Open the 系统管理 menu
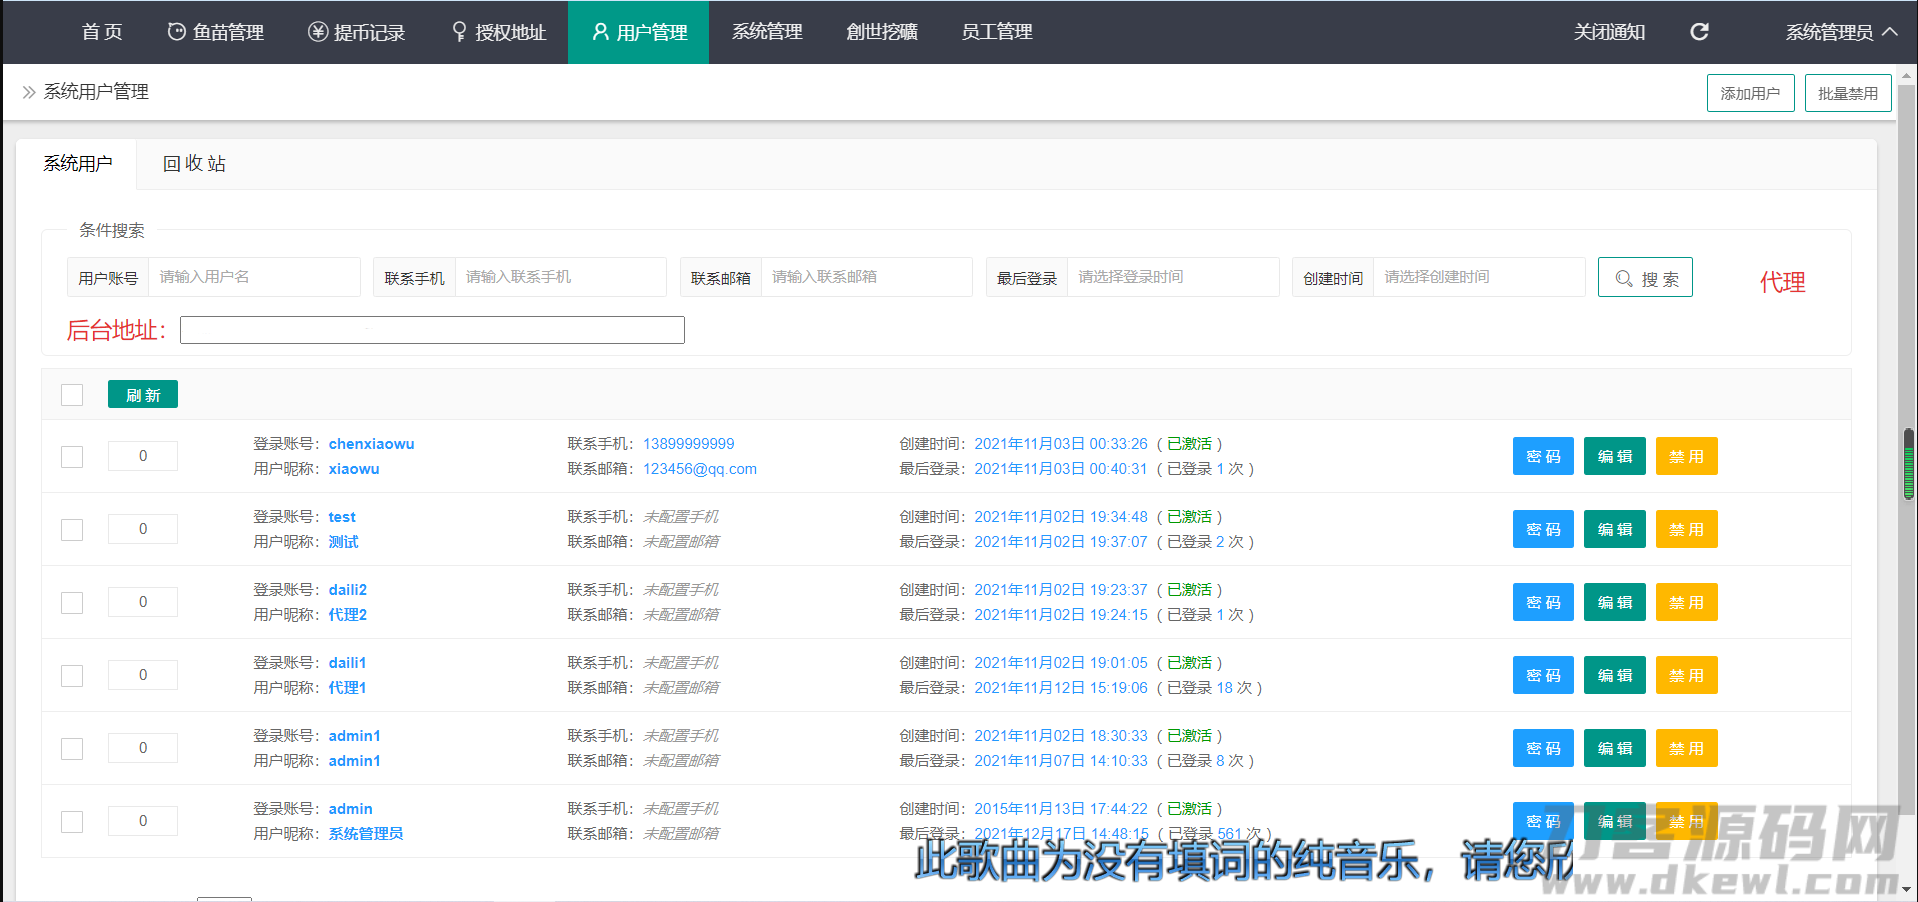Viewport: 1918px width, 902px height. pyautogui.click(x=767, y=32)
